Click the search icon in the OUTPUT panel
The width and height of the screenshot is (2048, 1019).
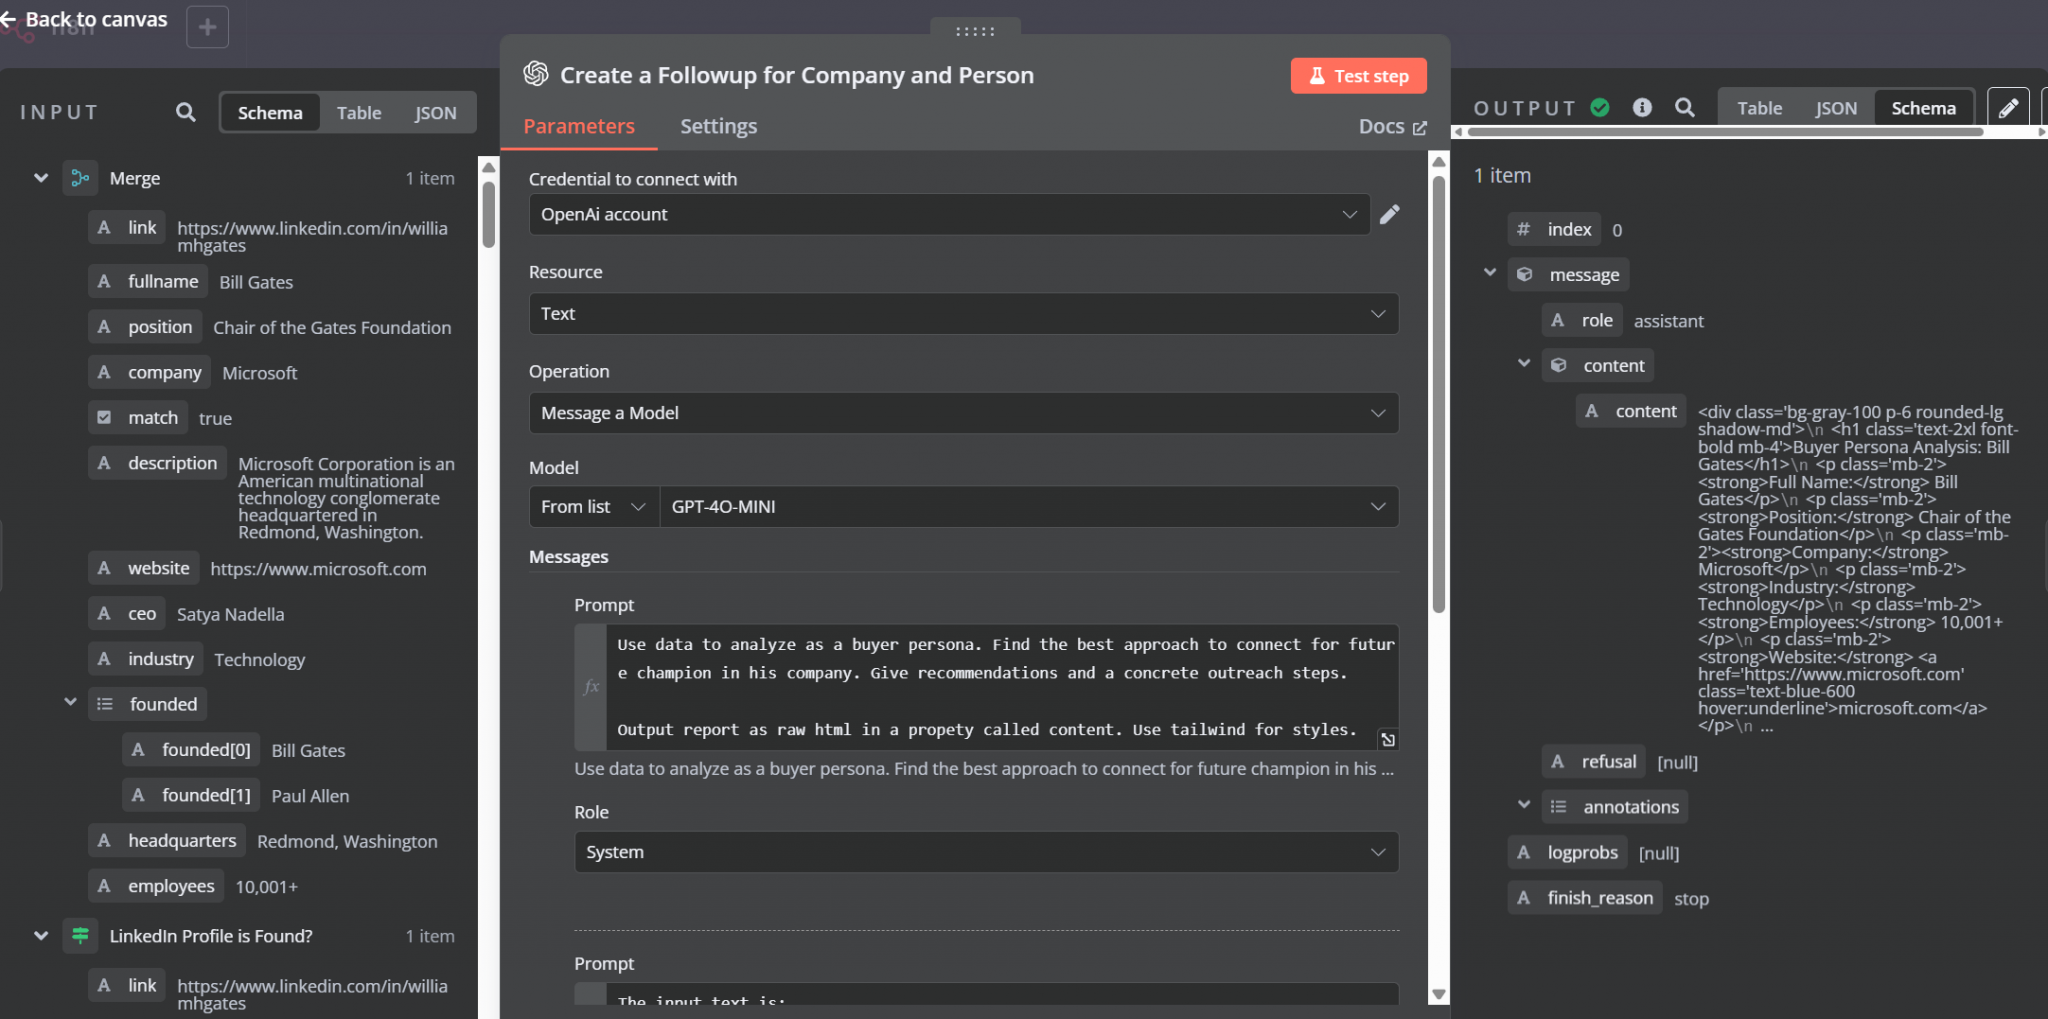click(1685, 107)
